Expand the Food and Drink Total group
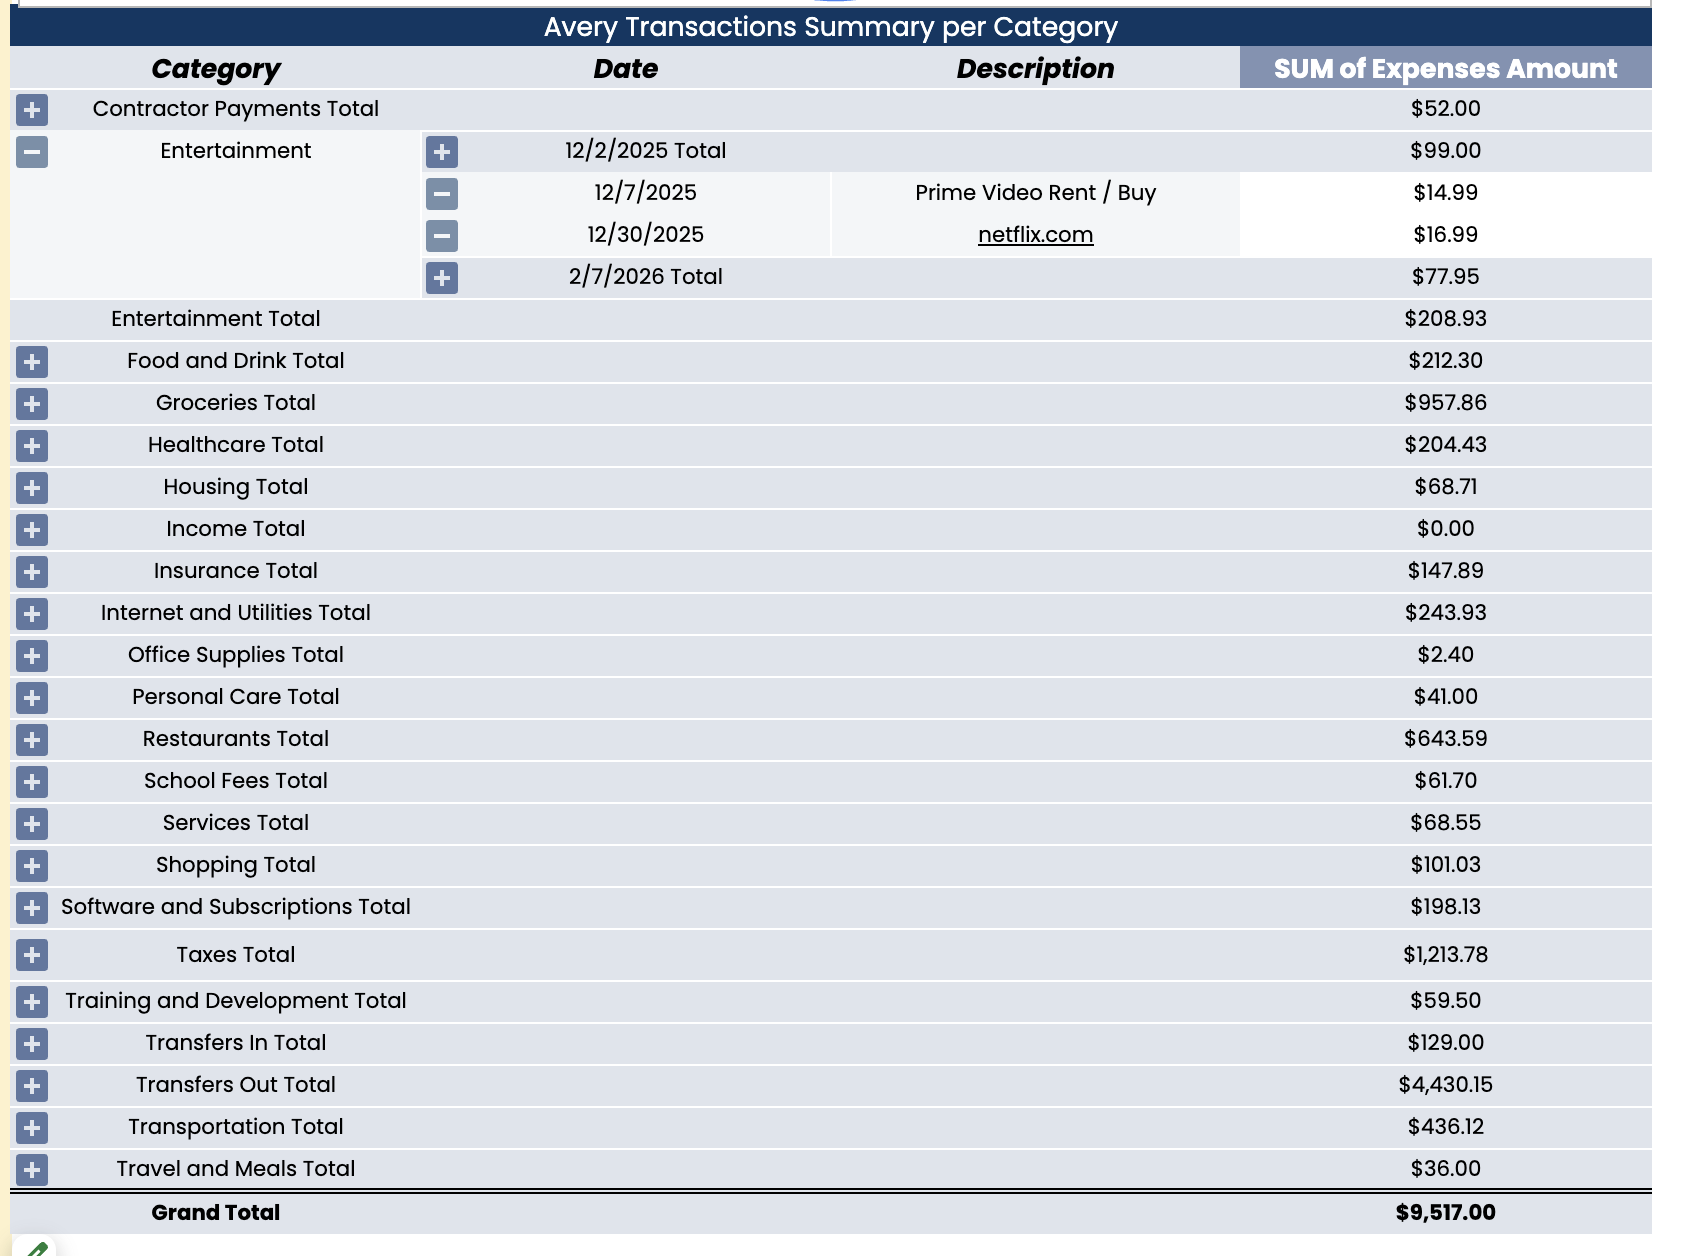Viewport: 1684px width, 1256px height. point(33,362)
